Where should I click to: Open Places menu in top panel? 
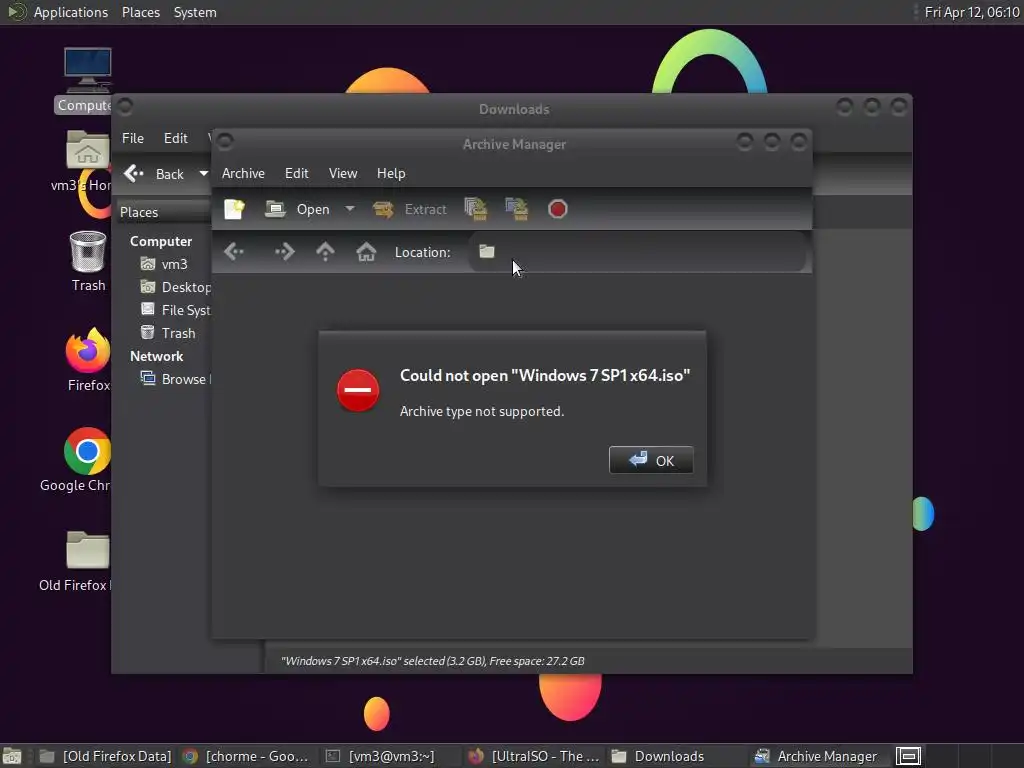(141, 12)
